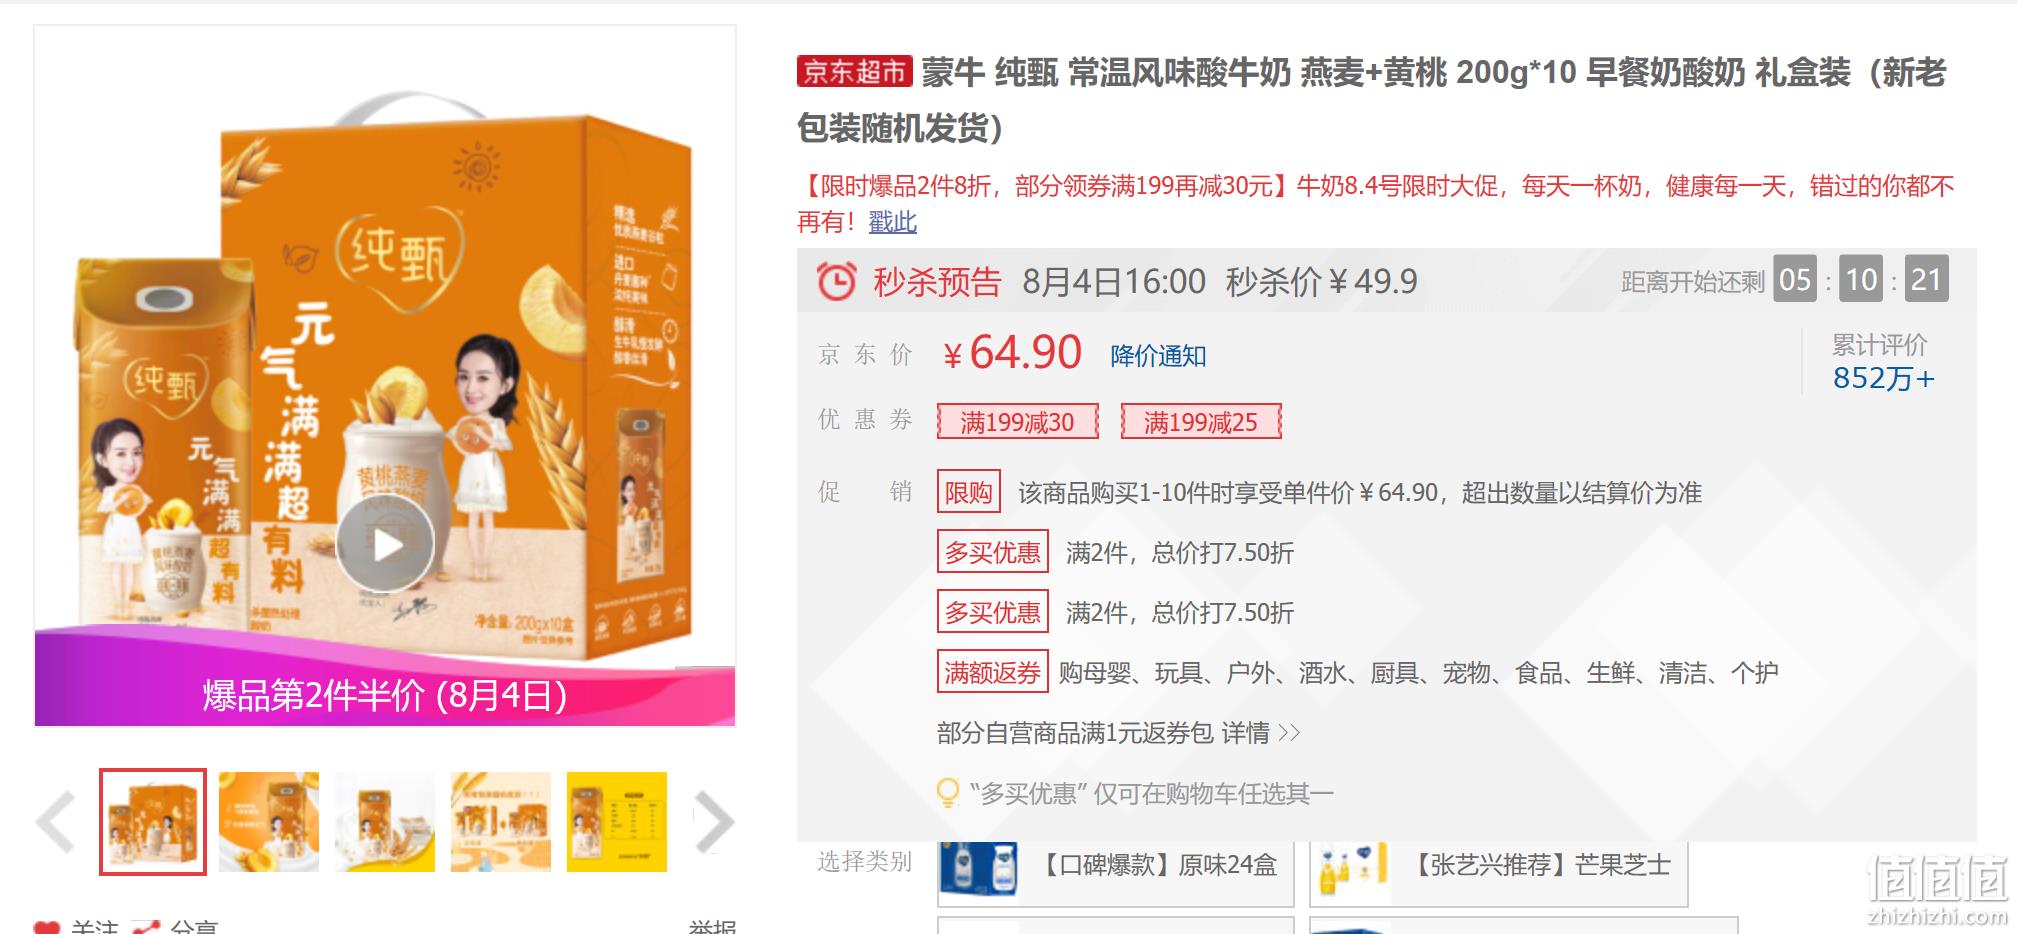Select first gift box thumbnail
This screenshot has width=2017, height=934.
click(x=153, y=822)
